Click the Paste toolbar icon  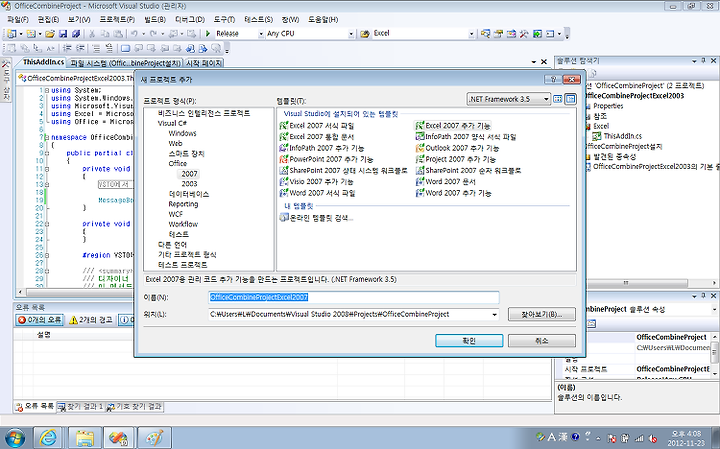click(x=118, y=34)
